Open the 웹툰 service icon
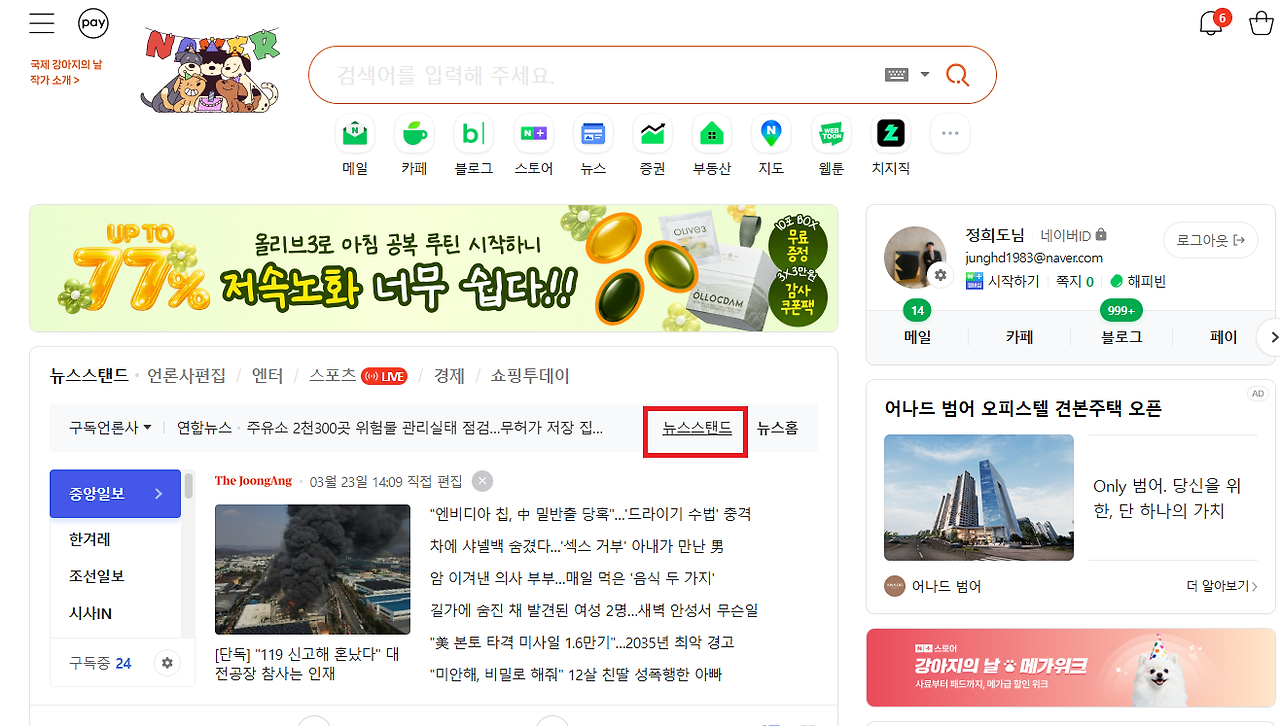 pyautogui.click(x=830, y=133)
